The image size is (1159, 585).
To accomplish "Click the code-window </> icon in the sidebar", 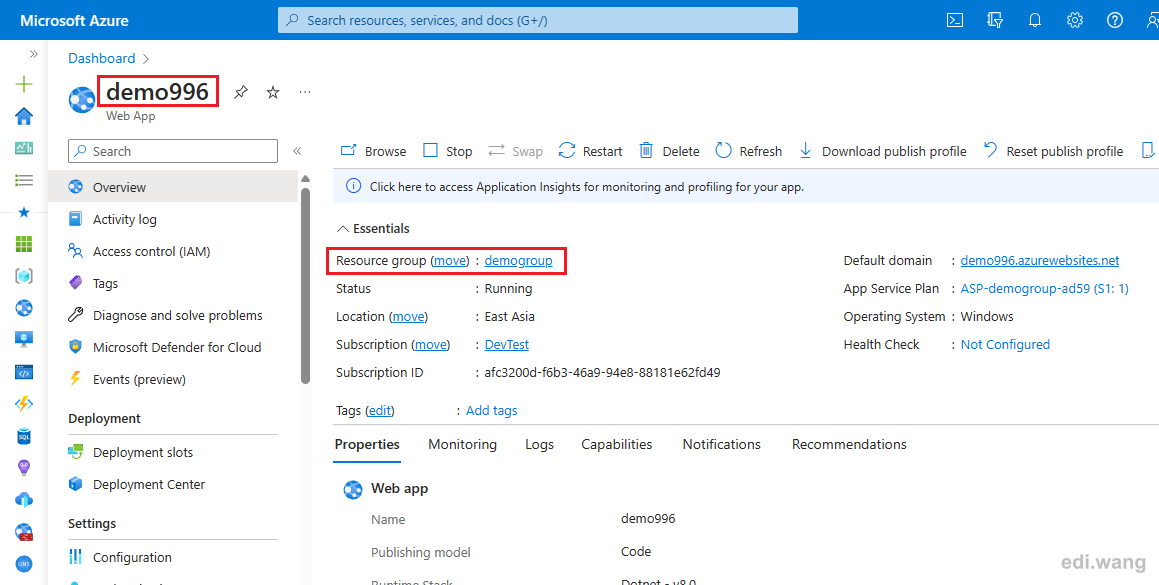I will point(24,372).
